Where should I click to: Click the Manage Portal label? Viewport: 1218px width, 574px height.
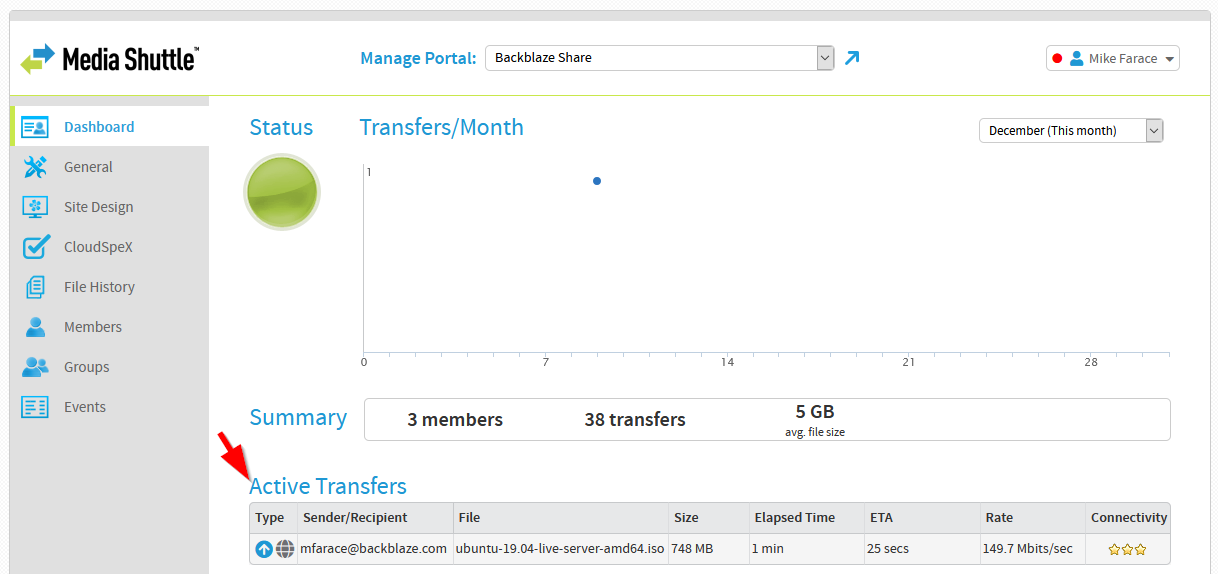tap(418, 58)
